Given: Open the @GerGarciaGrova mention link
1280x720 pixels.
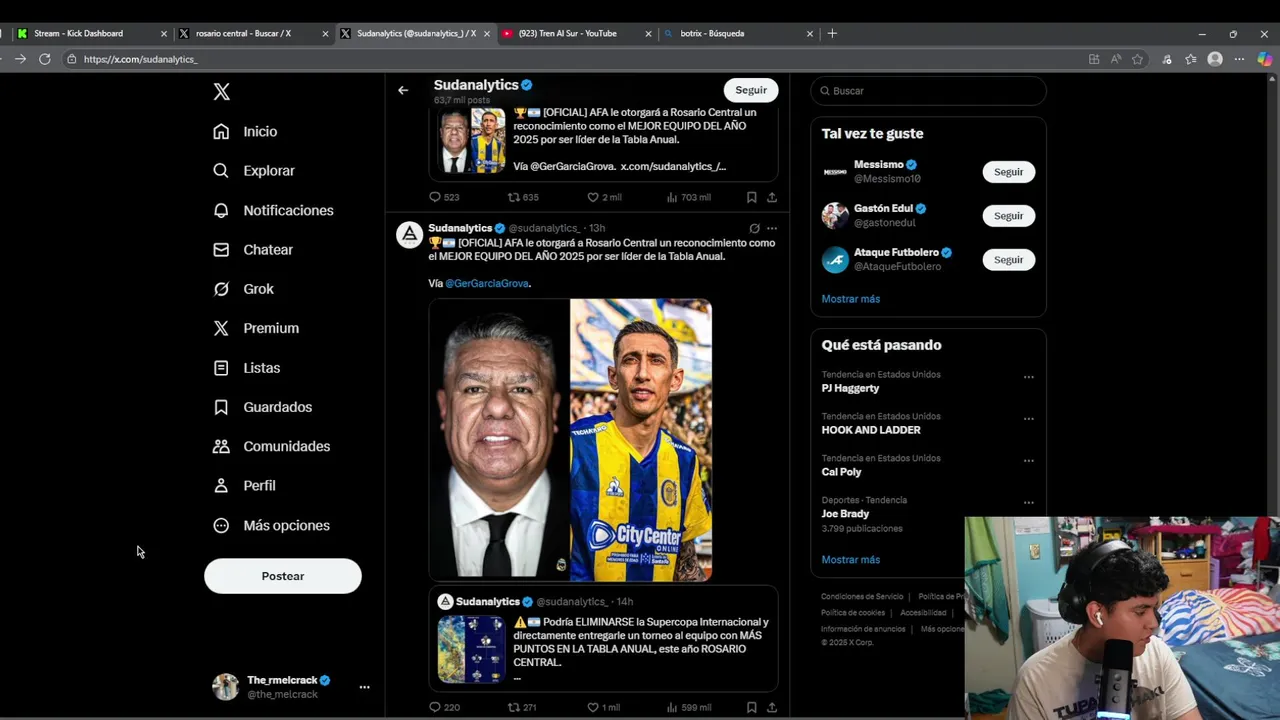Looking at the screenshot, I should 487,283.
